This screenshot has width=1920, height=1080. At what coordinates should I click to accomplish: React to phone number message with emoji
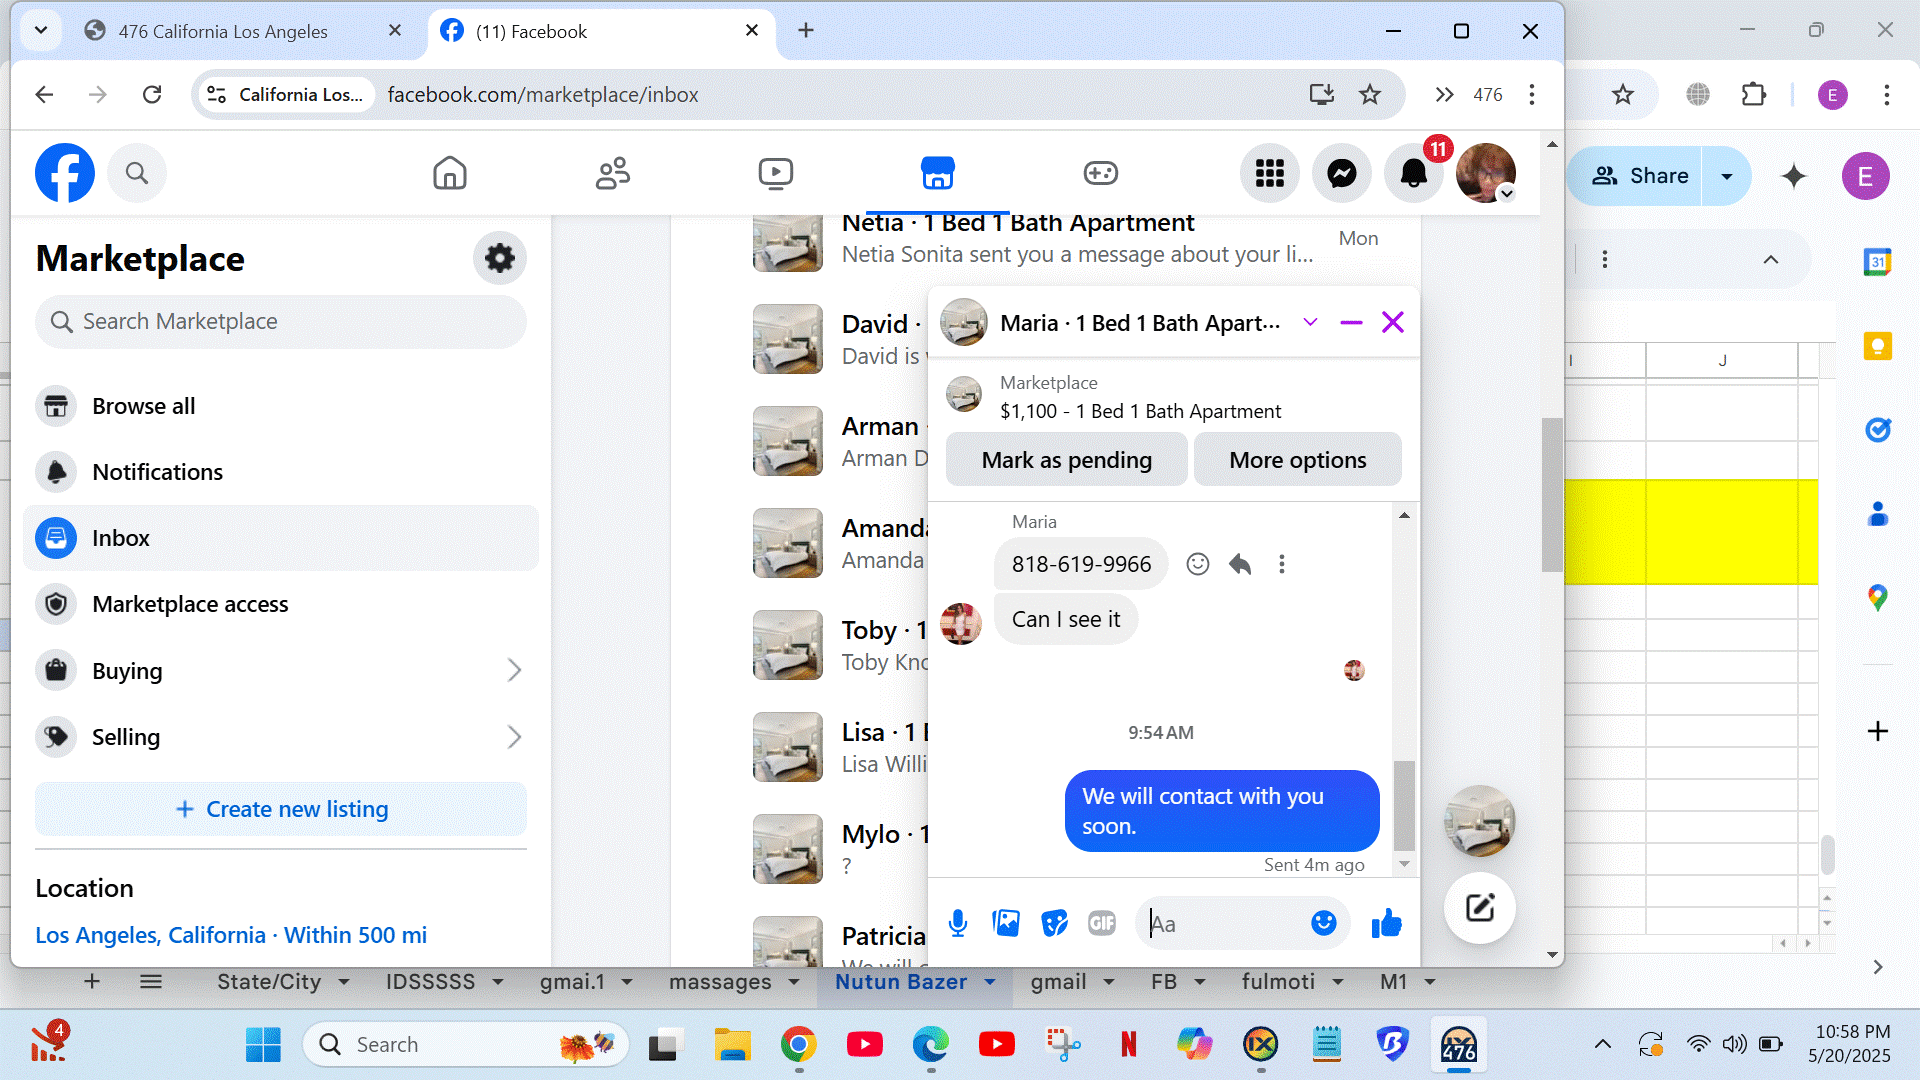(x=1197, y=564)
